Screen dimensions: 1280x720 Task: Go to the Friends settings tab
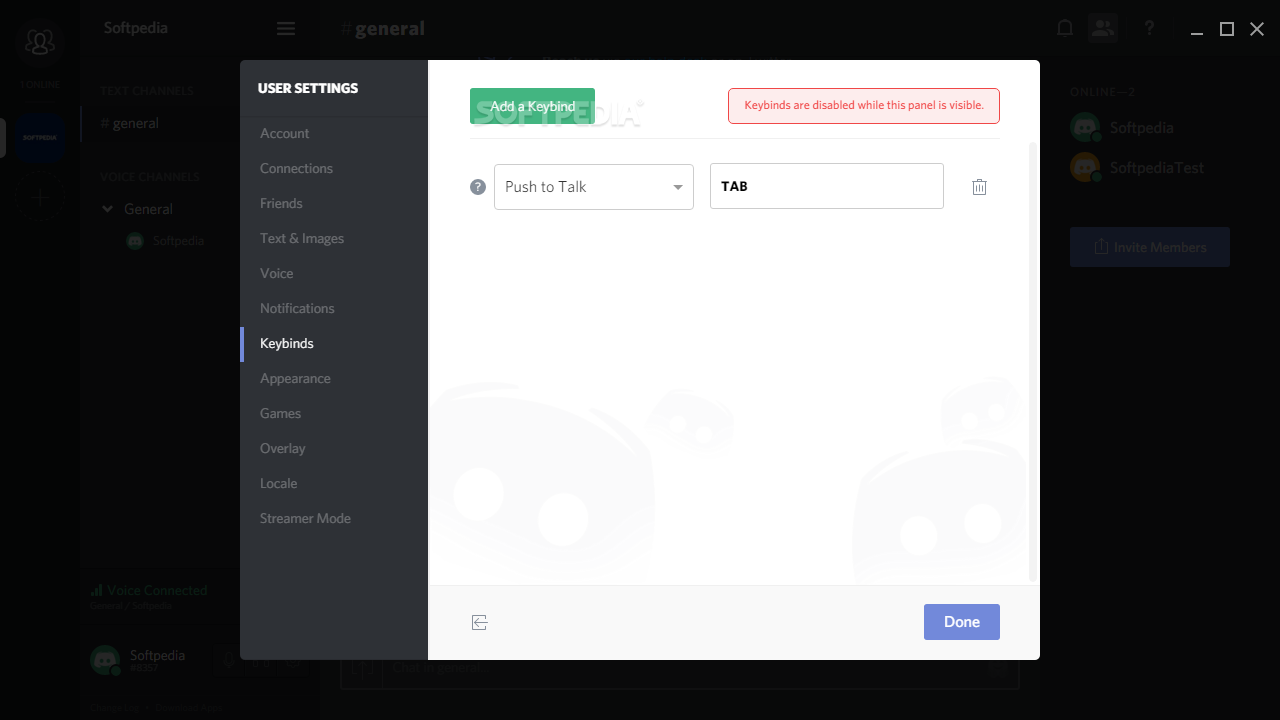pyautogui.click(x=334, y=203)
